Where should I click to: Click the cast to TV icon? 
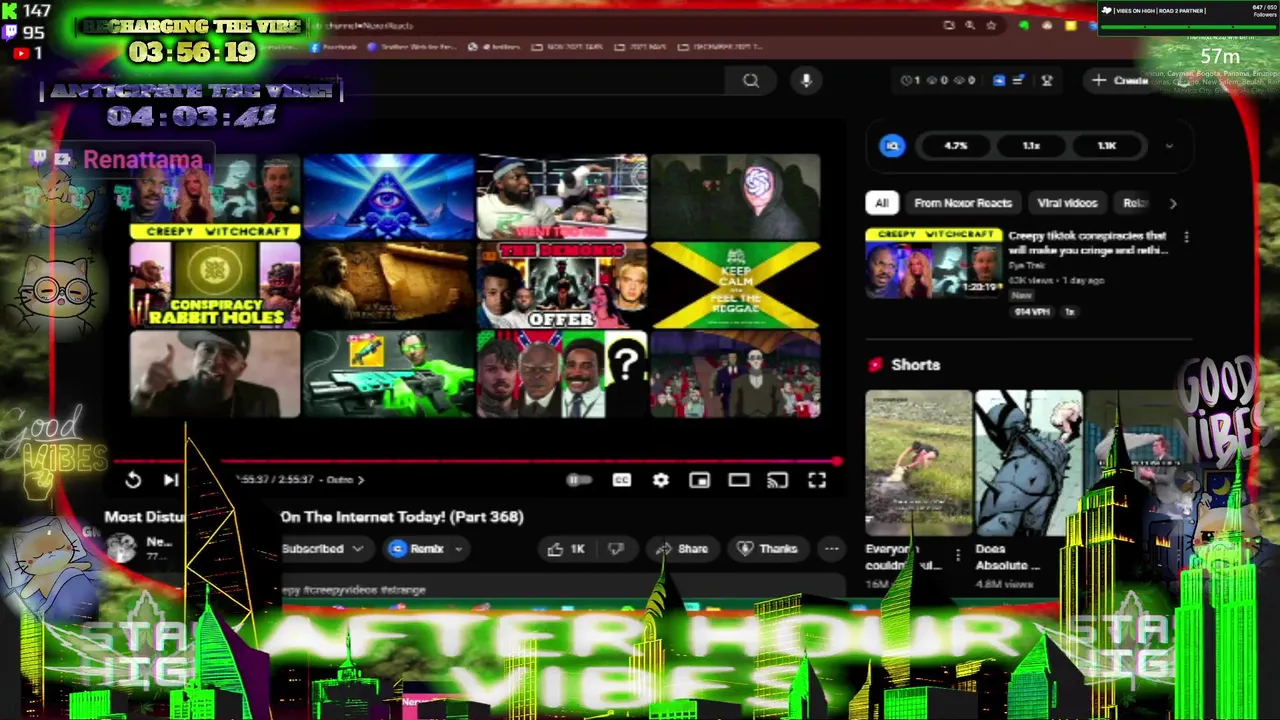[777, 481]
